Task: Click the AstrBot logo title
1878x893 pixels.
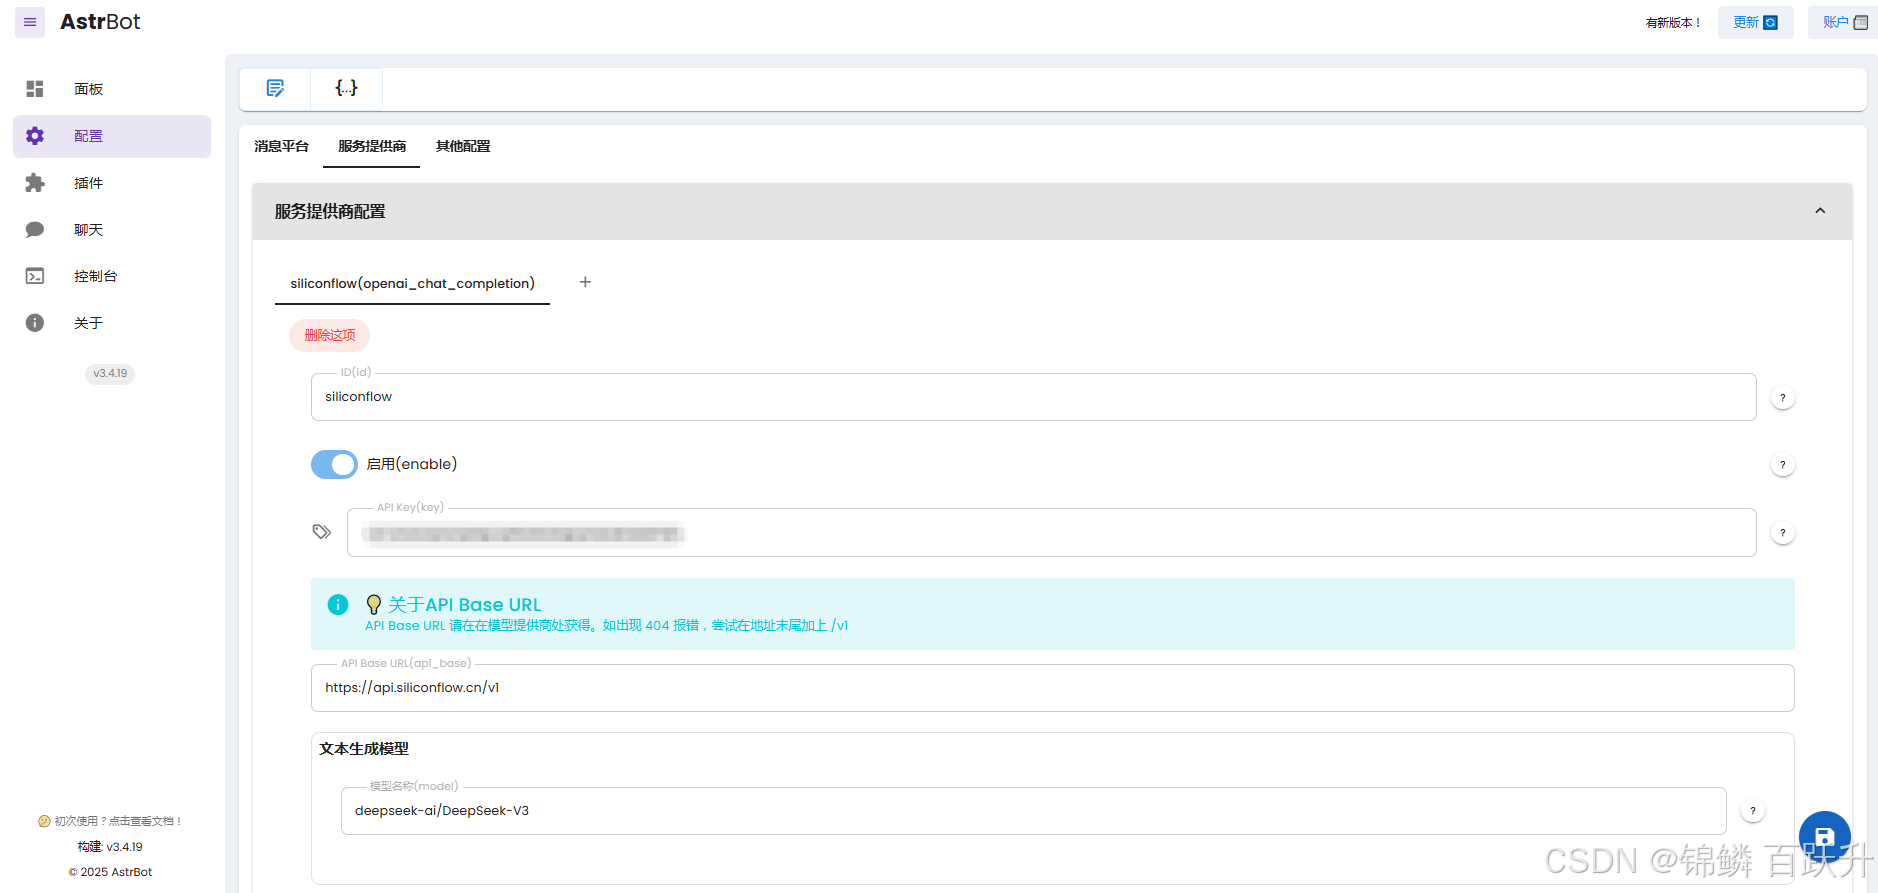Action: [100, 22]
